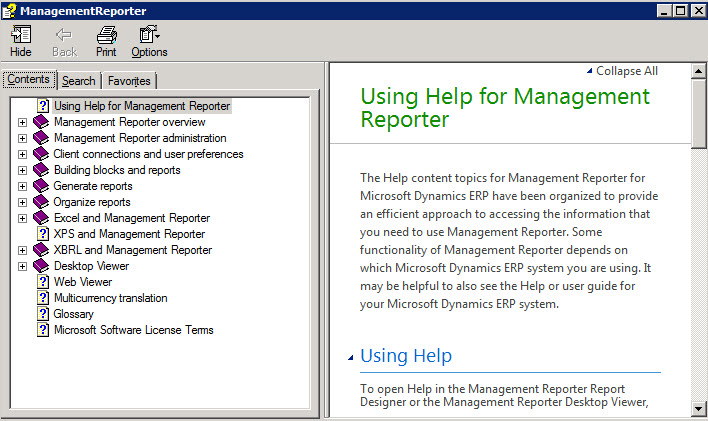Select Organize reports tree item
708x421 pixels.
pos(92,202)
